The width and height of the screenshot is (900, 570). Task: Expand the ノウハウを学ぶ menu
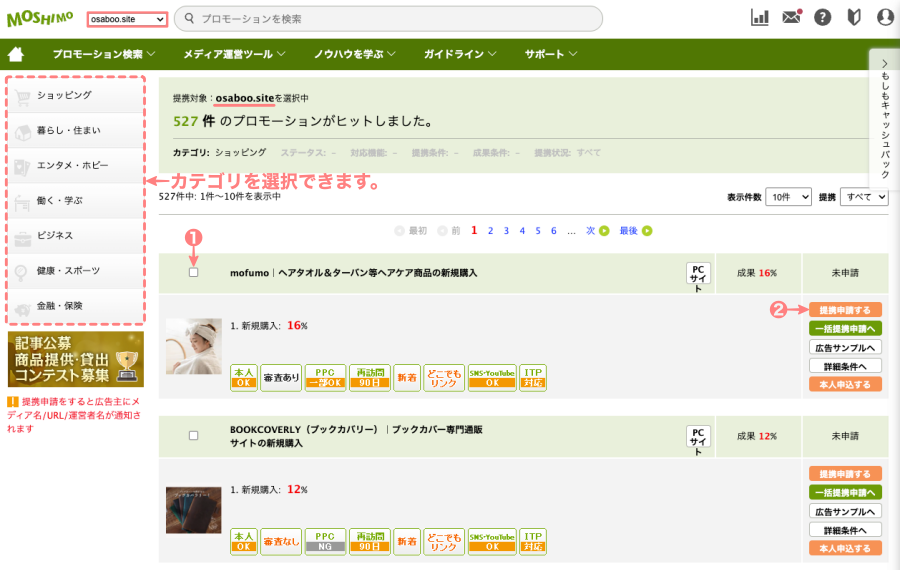(354, 54)
